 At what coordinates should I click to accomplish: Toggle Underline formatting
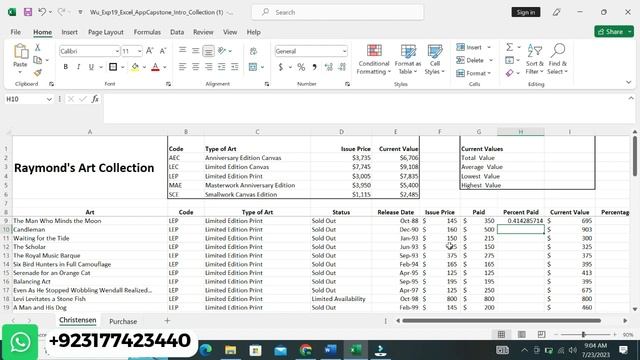click(x=91, y=67)
